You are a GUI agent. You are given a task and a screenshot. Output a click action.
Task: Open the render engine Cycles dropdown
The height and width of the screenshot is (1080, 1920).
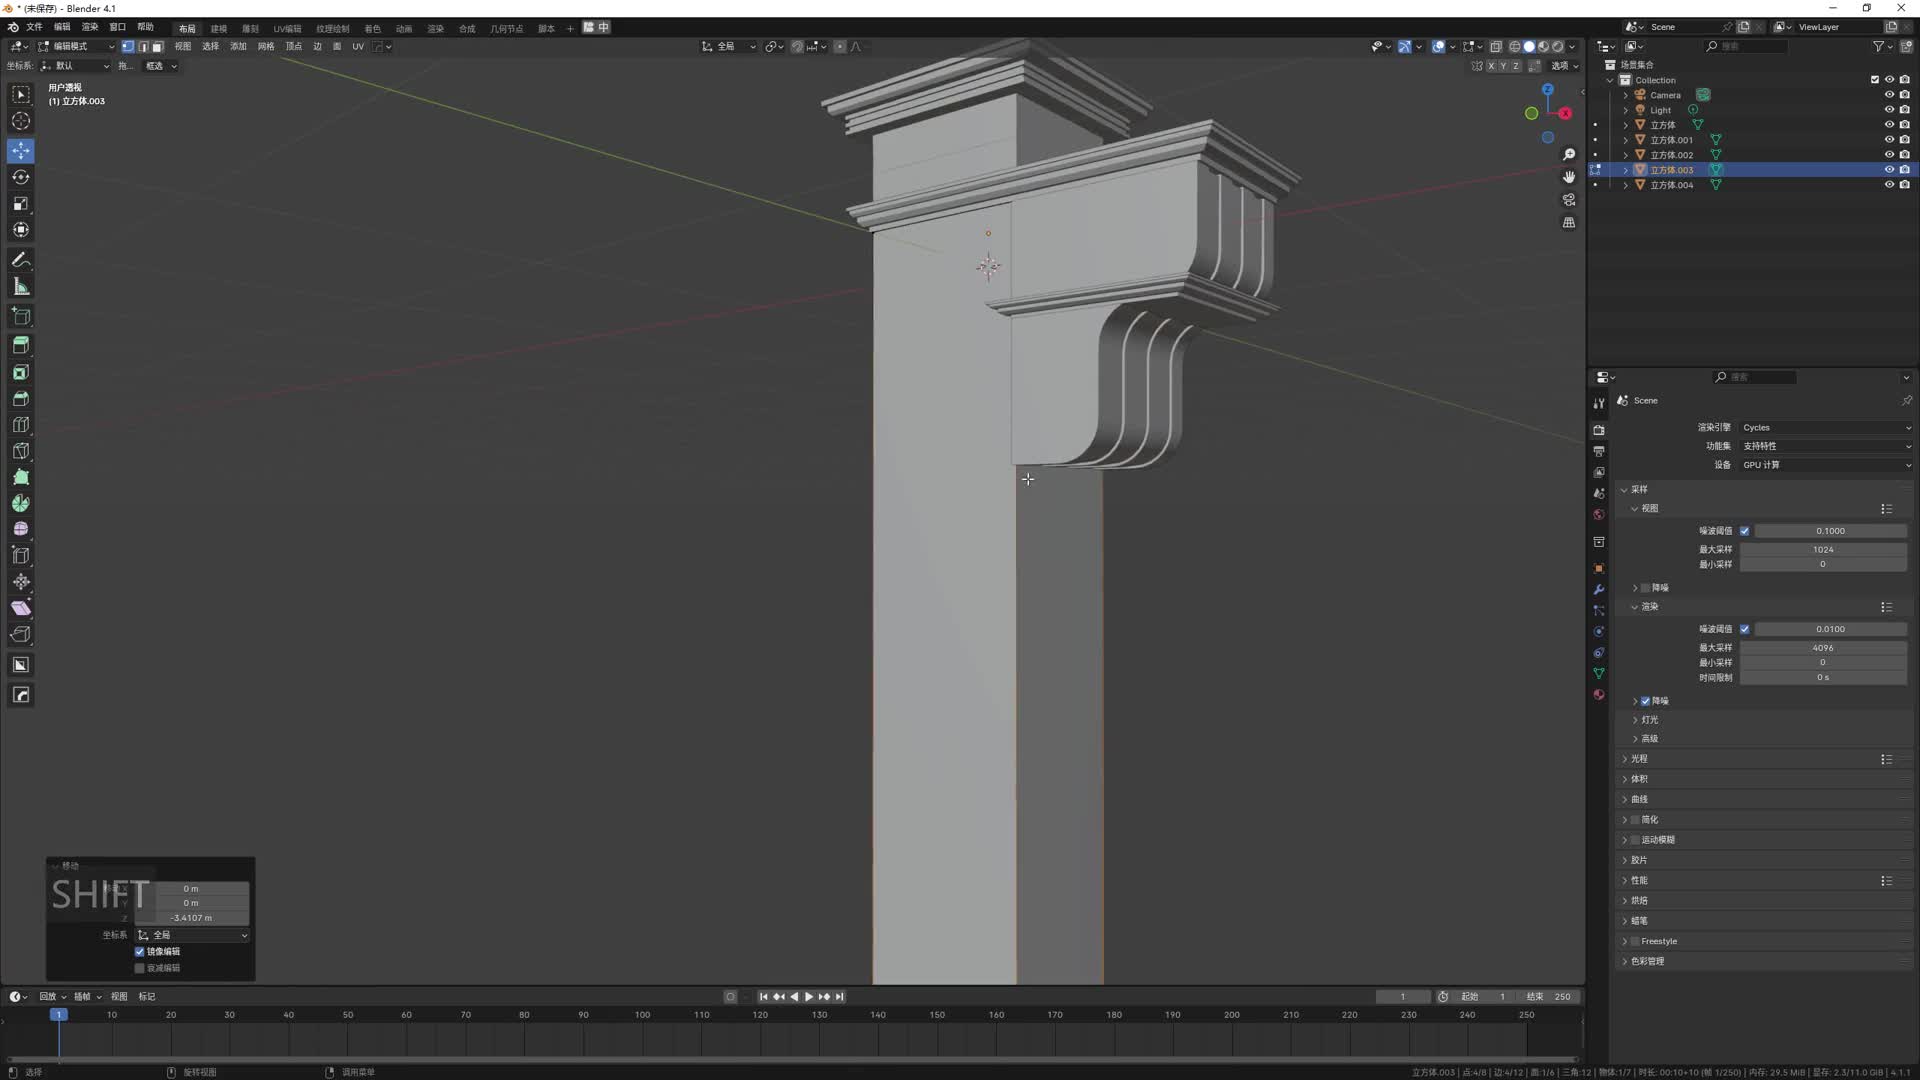point(1826,427)
